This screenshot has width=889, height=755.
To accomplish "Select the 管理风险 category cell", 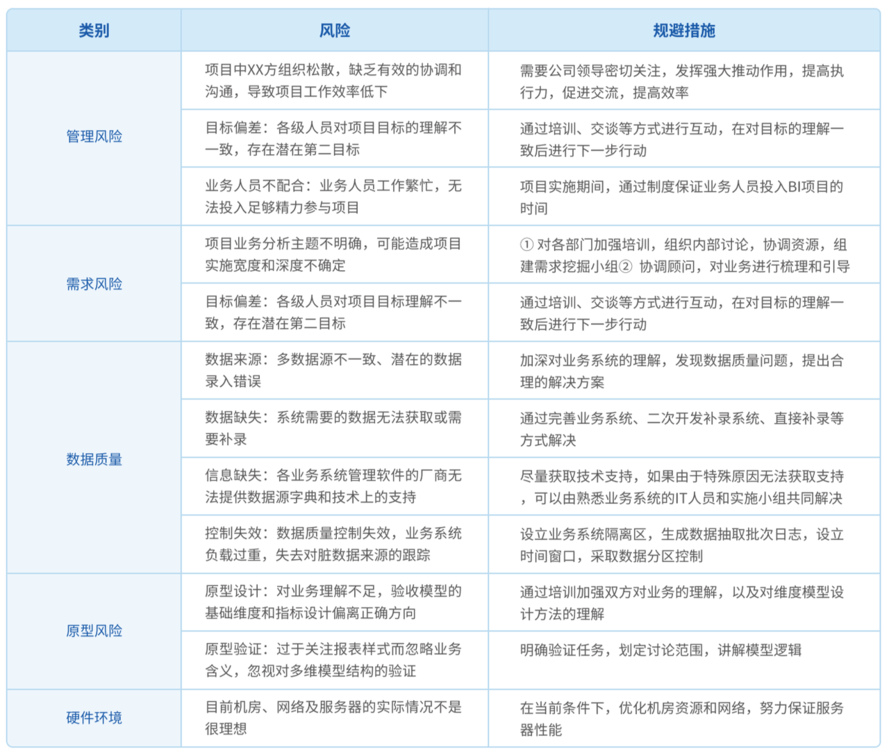I will pyautogui.click(x=94, y=138).
